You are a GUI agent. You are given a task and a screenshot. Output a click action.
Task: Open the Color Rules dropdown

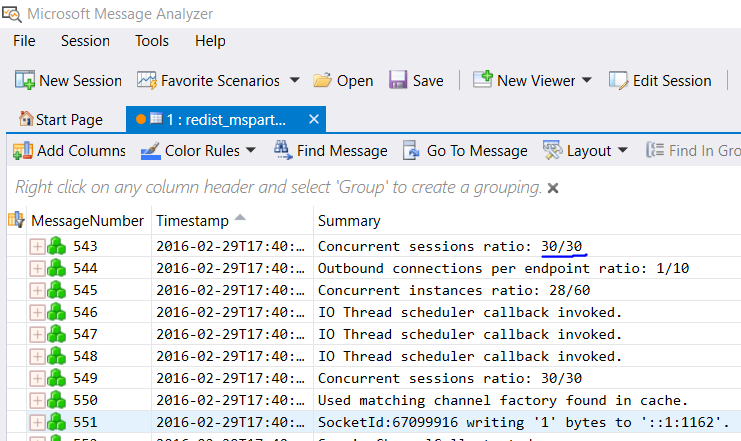(x=250, y=151)
